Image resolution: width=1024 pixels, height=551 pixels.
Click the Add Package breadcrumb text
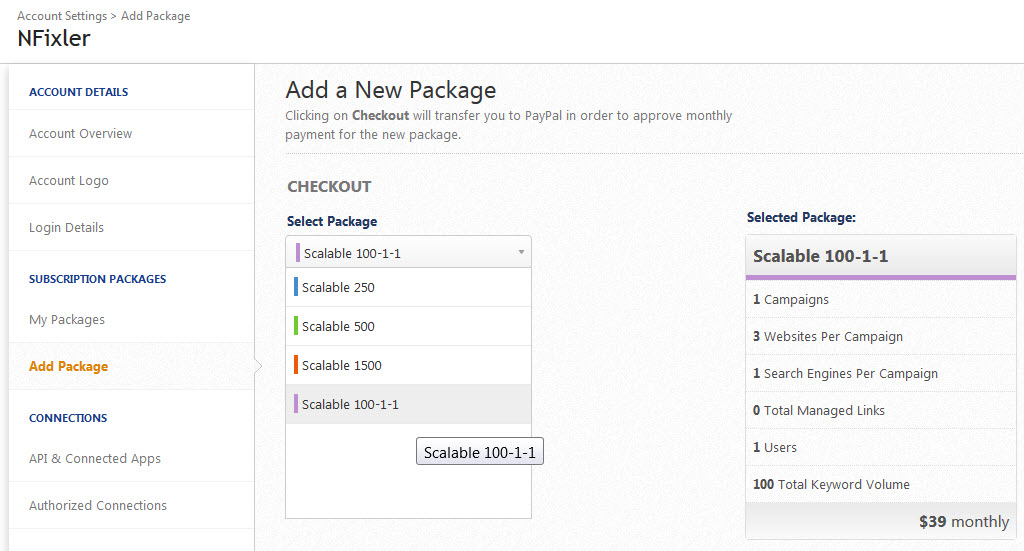(155, 16)
